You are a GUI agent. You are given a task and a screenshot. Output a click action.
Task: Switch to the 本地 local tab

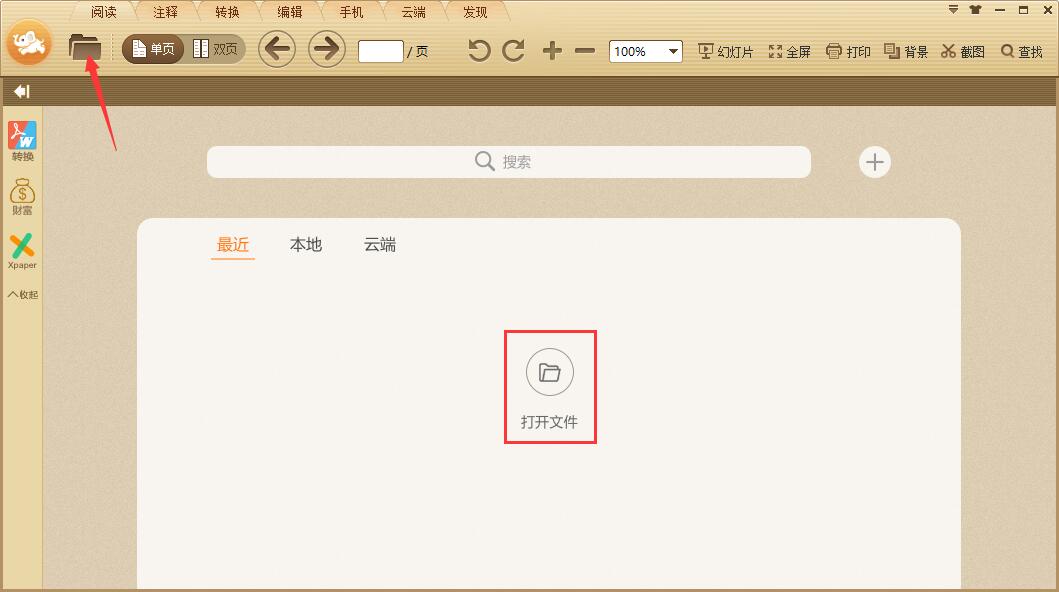305,243
